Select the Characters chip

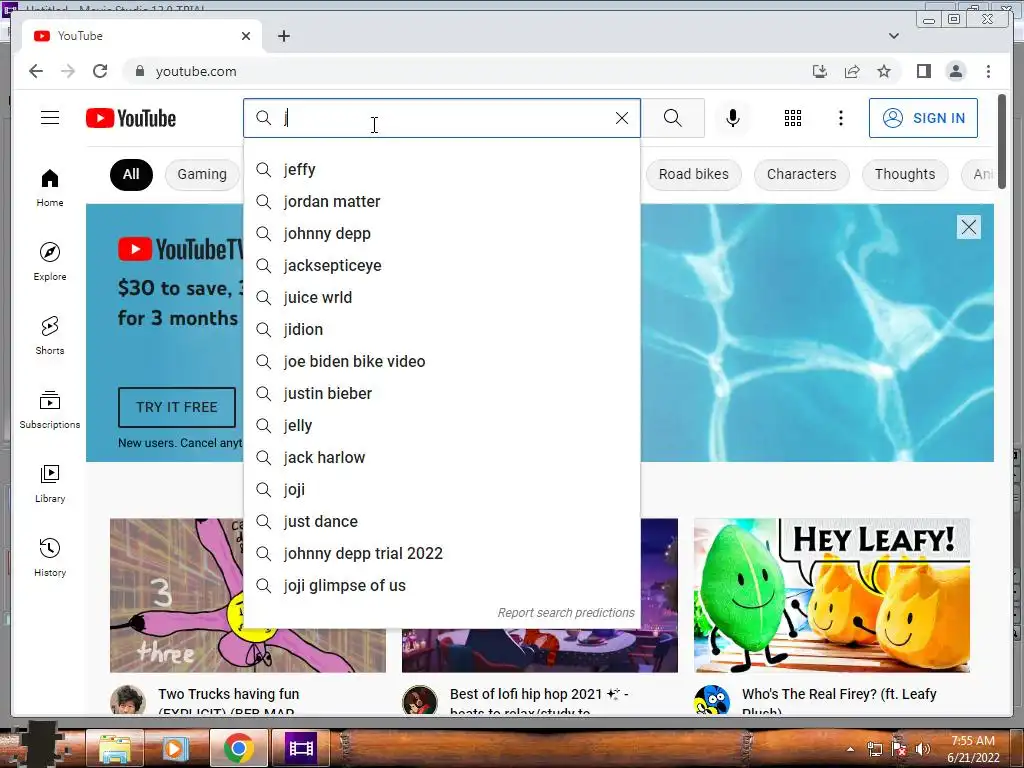point(801,174)
